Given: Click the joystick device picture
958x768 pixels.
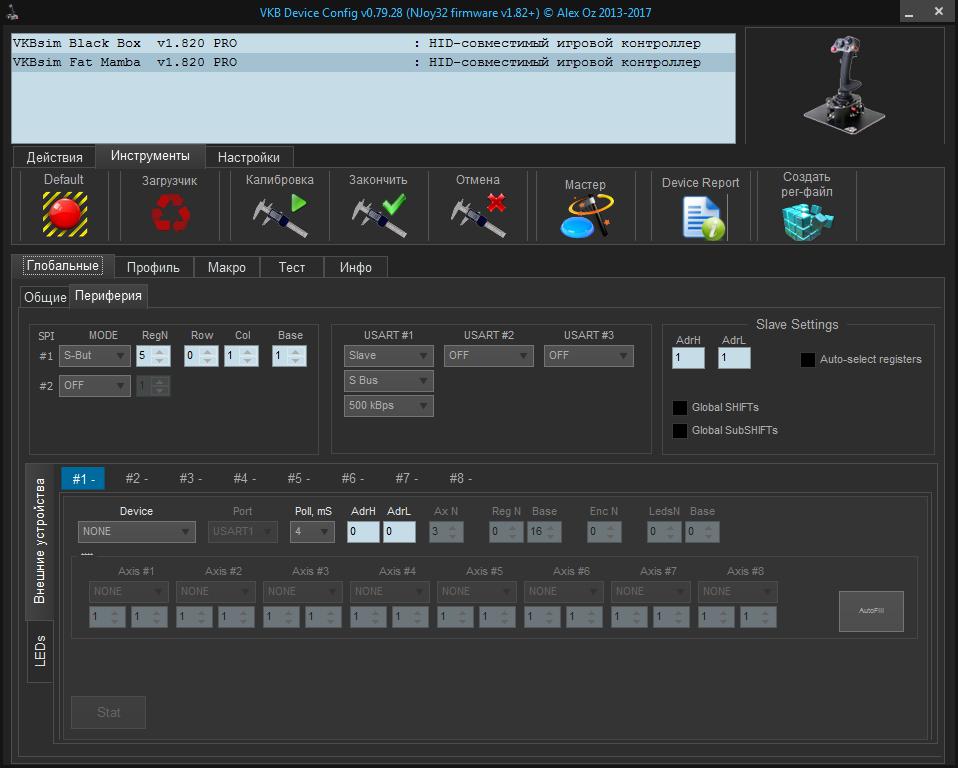Looking at the screenshot, I should point(844,84).
